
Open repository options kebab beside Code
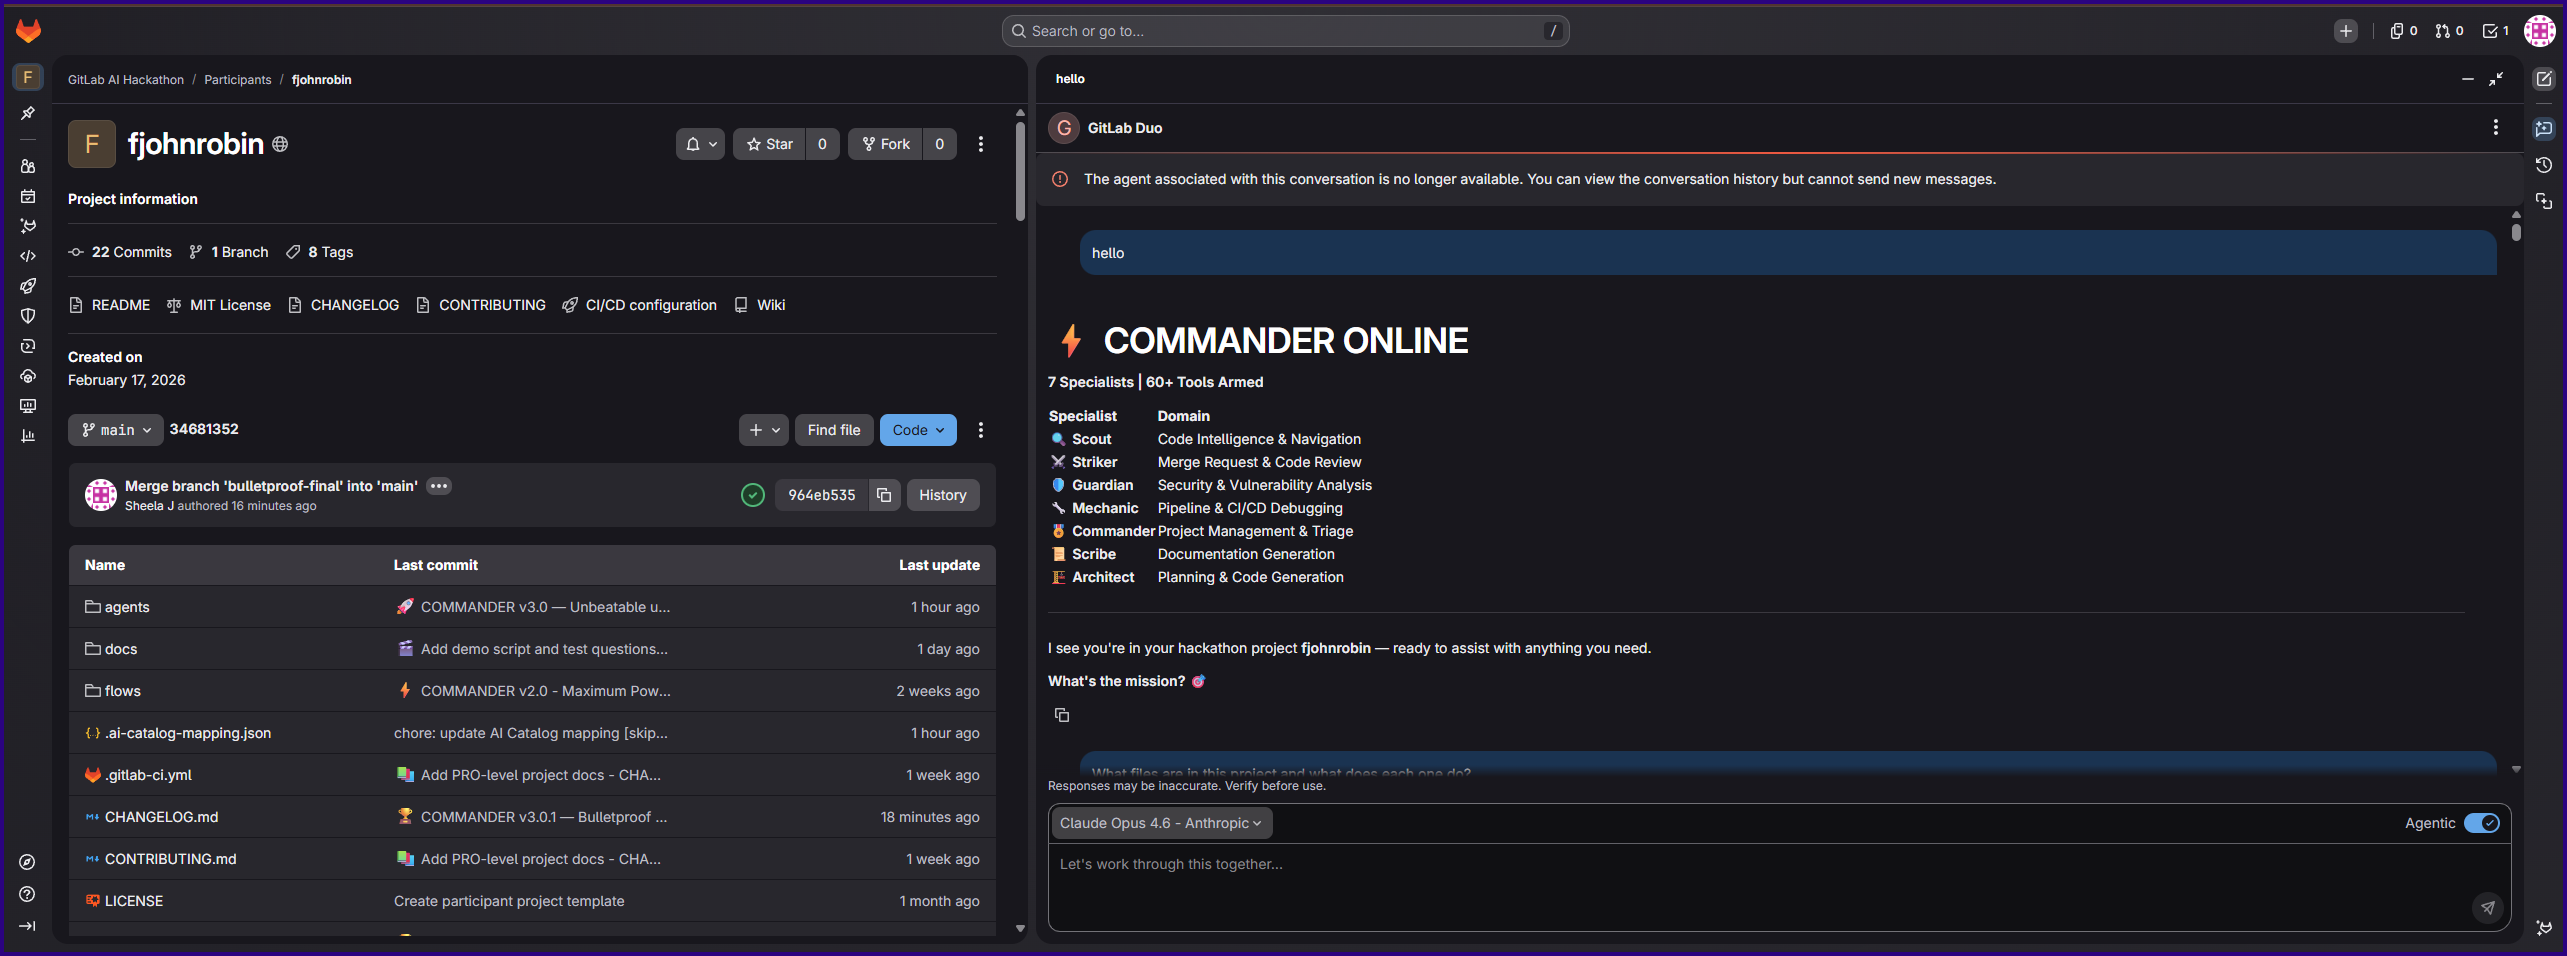coord(981,430)
